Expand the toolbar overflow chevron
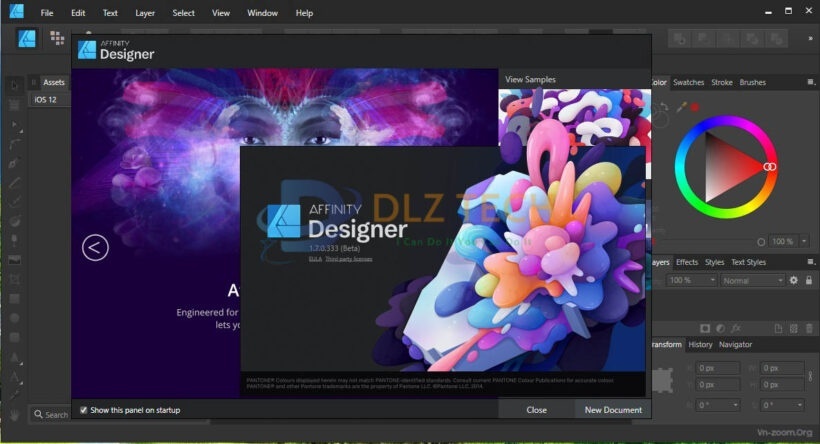This screenshot has height=444, width=820. (809, 39)
